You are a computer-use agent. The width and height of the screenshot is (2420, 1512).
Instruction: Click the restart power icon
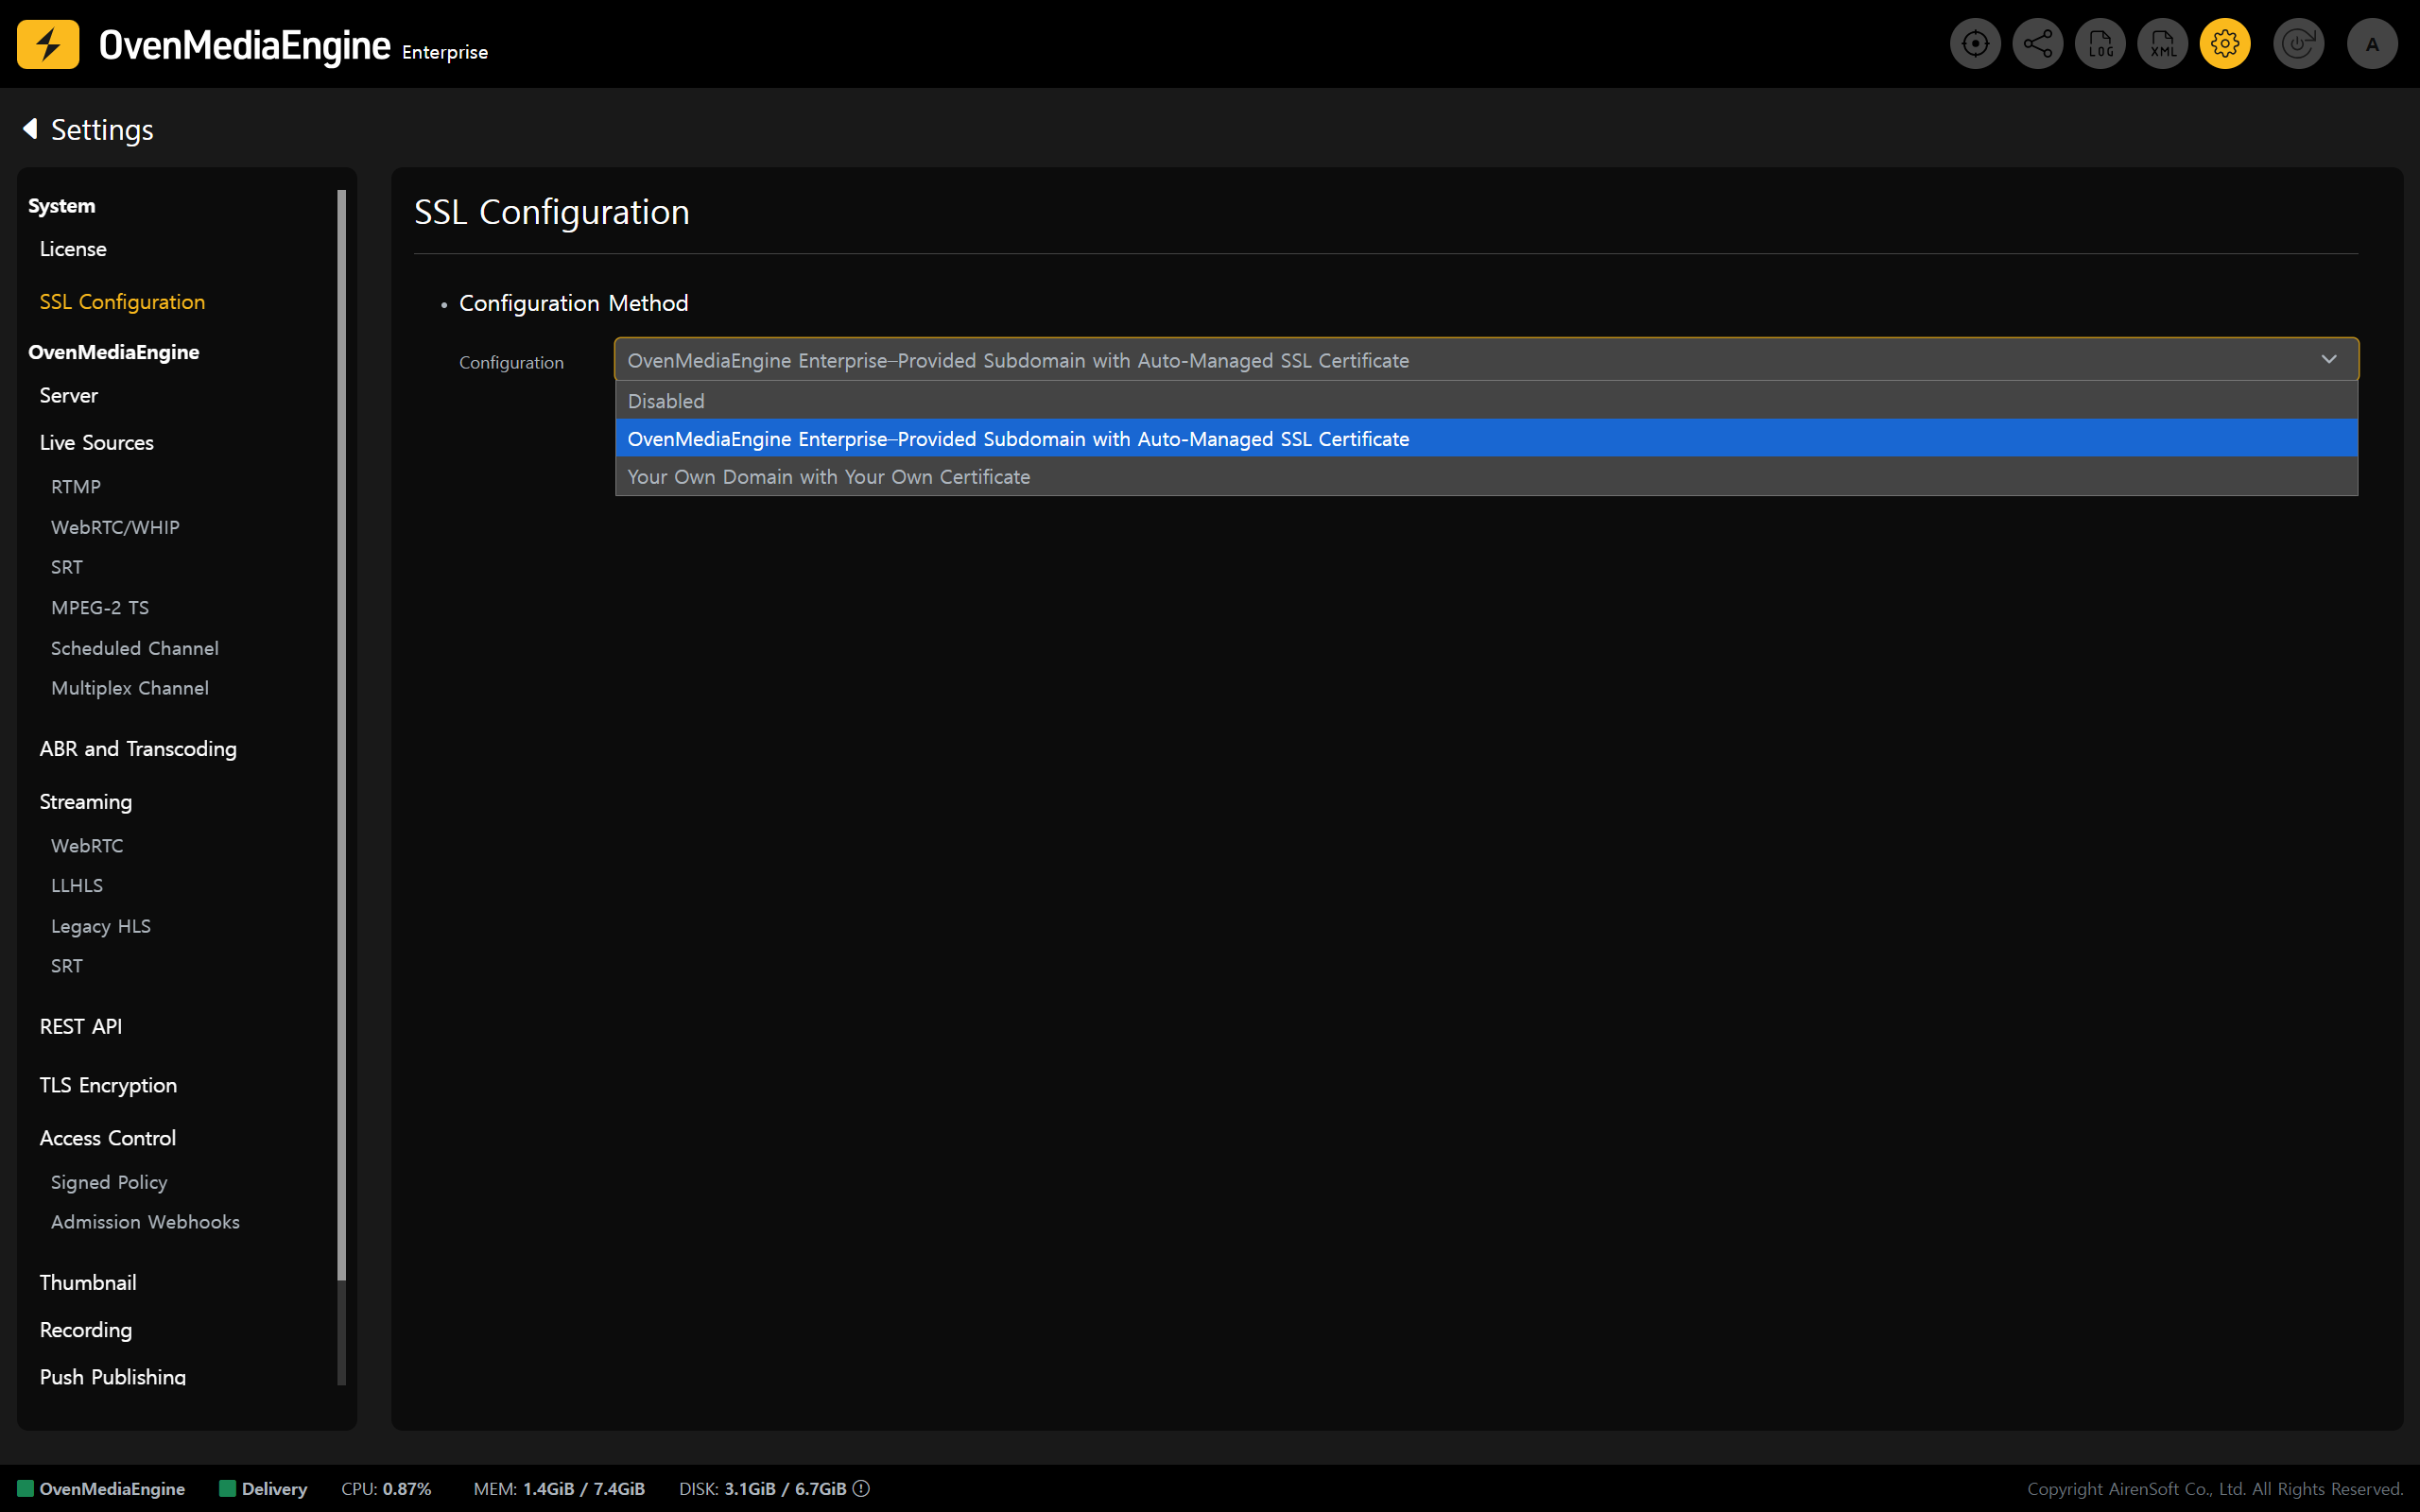(x=2297, y=44)
